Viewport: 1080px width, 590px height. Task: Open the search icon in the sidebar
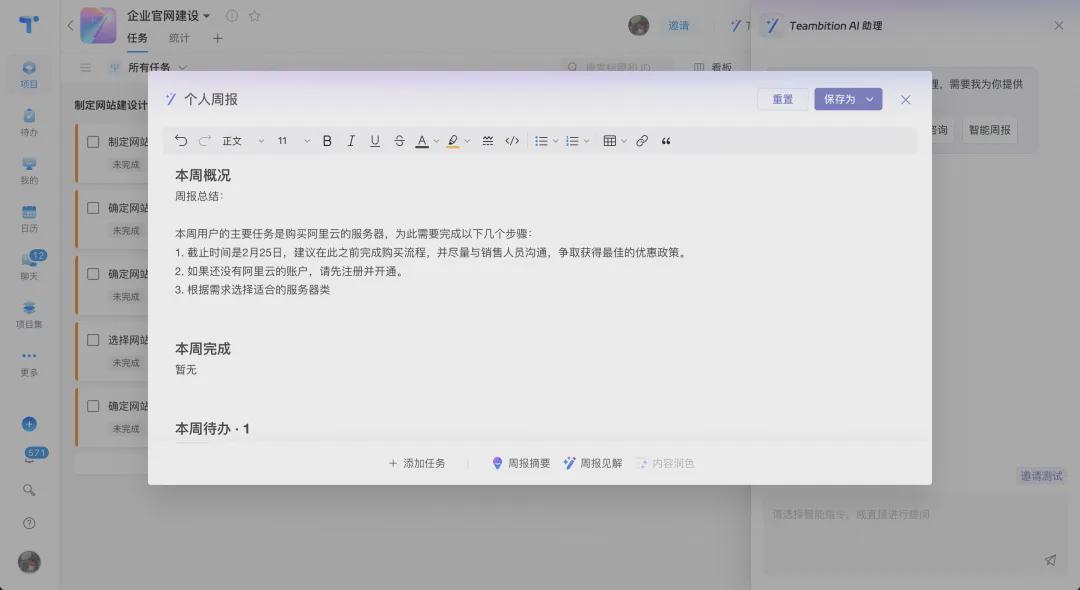tap(29, 491)
